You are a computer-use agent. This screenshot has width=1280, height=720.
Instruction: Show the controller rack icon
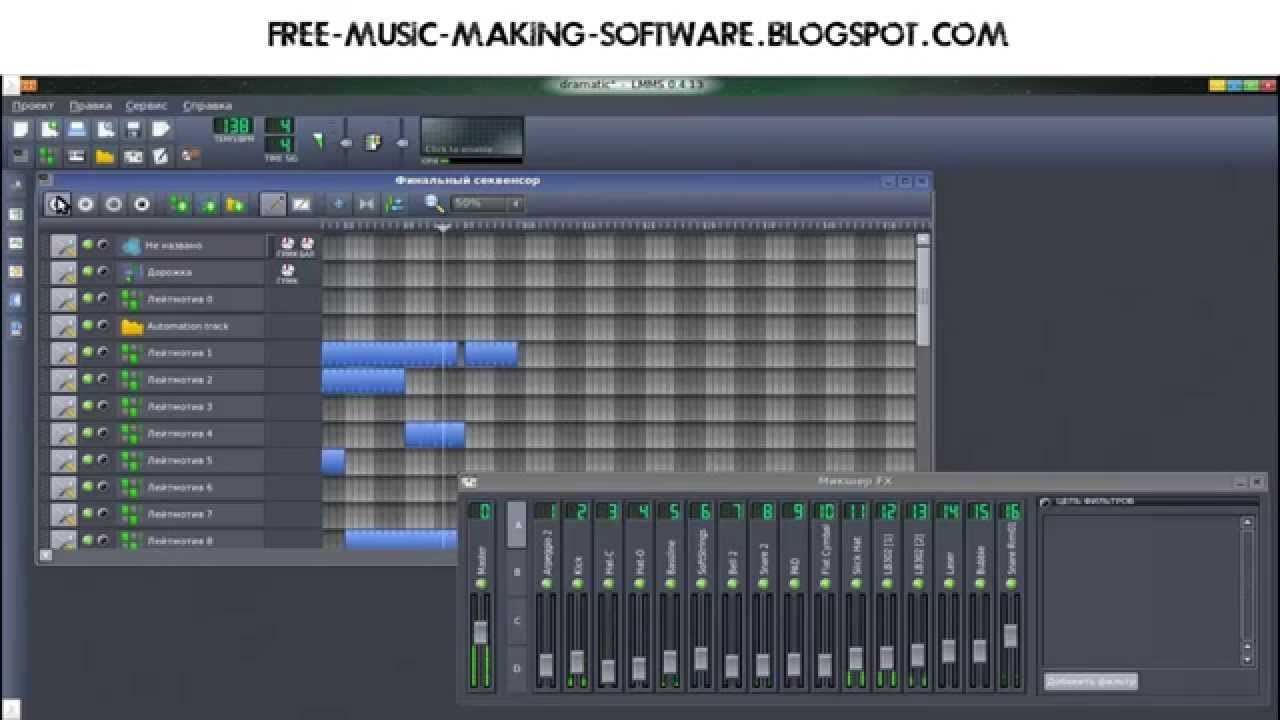(189, 156)
